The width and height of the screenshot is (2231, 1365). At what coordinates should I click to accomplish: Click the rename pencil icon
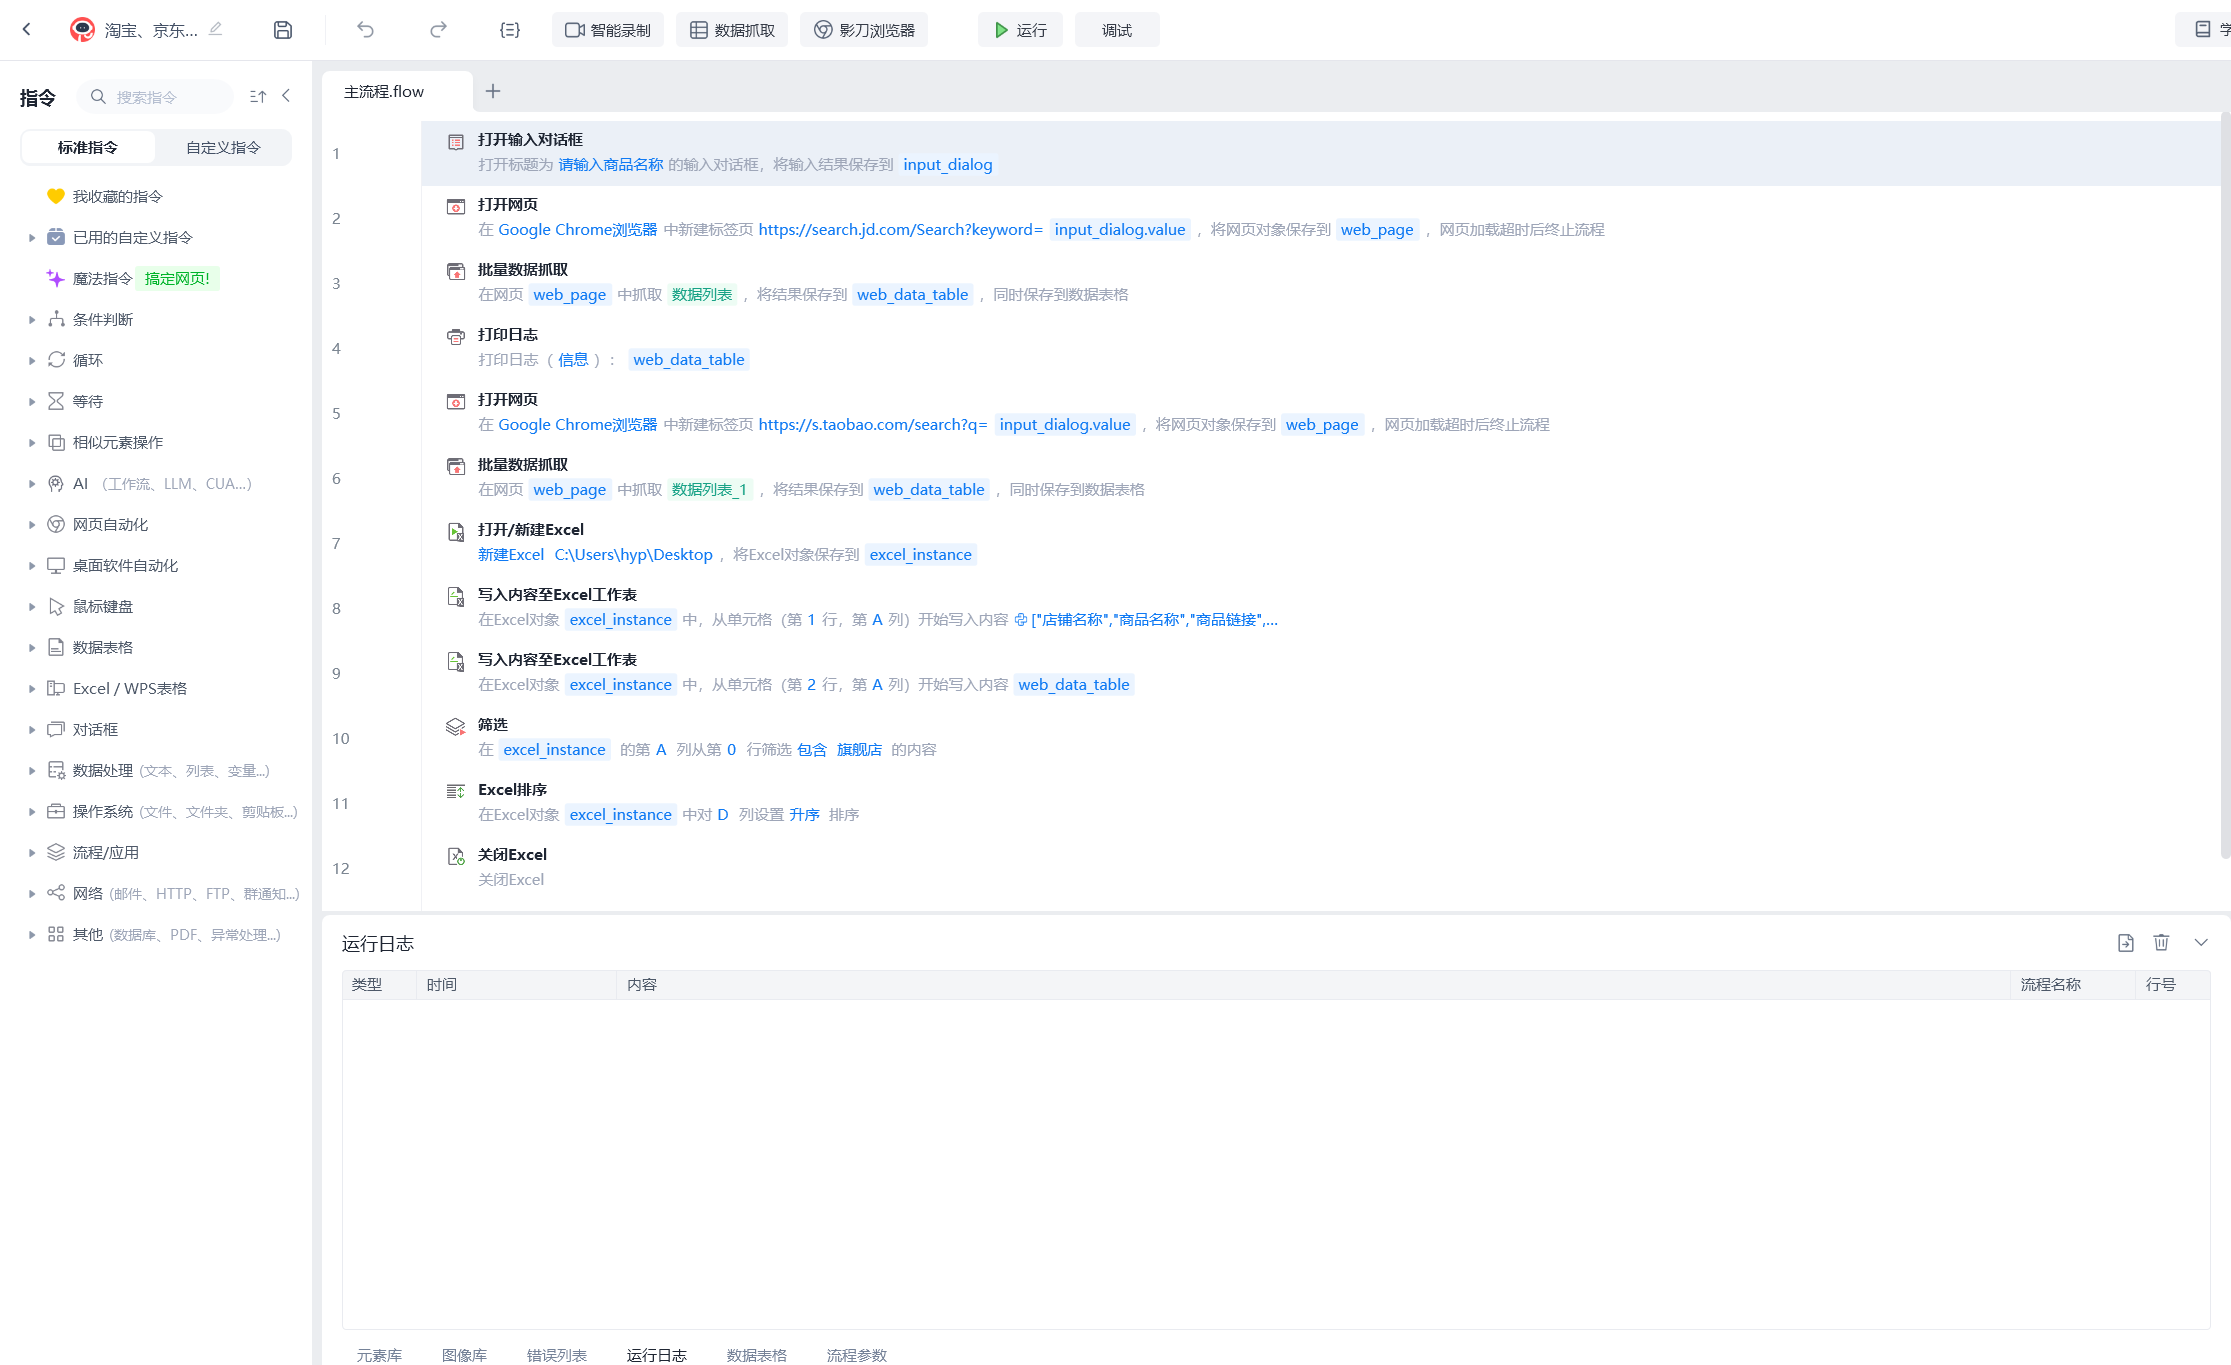pos(216,29)
